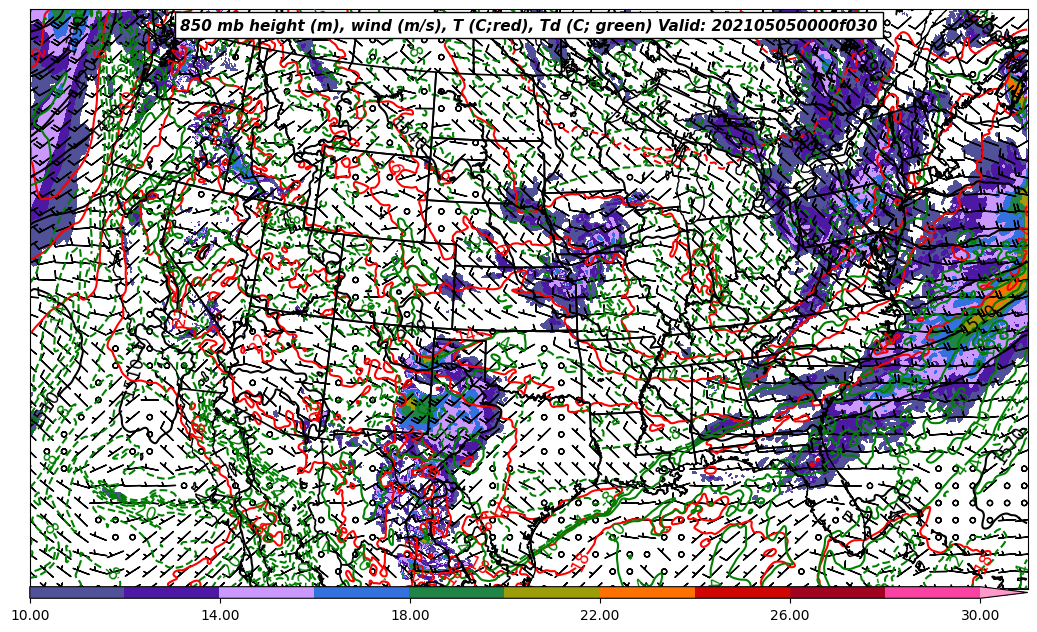Click the orange 22–24 colorbar segment

(647, 592)
